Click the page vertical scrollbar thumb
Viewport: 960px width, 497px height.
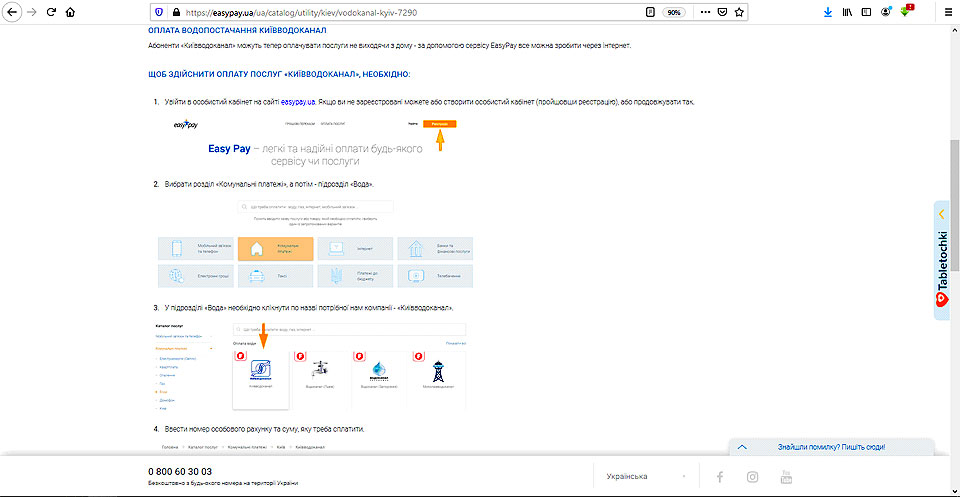click(954, 205)
